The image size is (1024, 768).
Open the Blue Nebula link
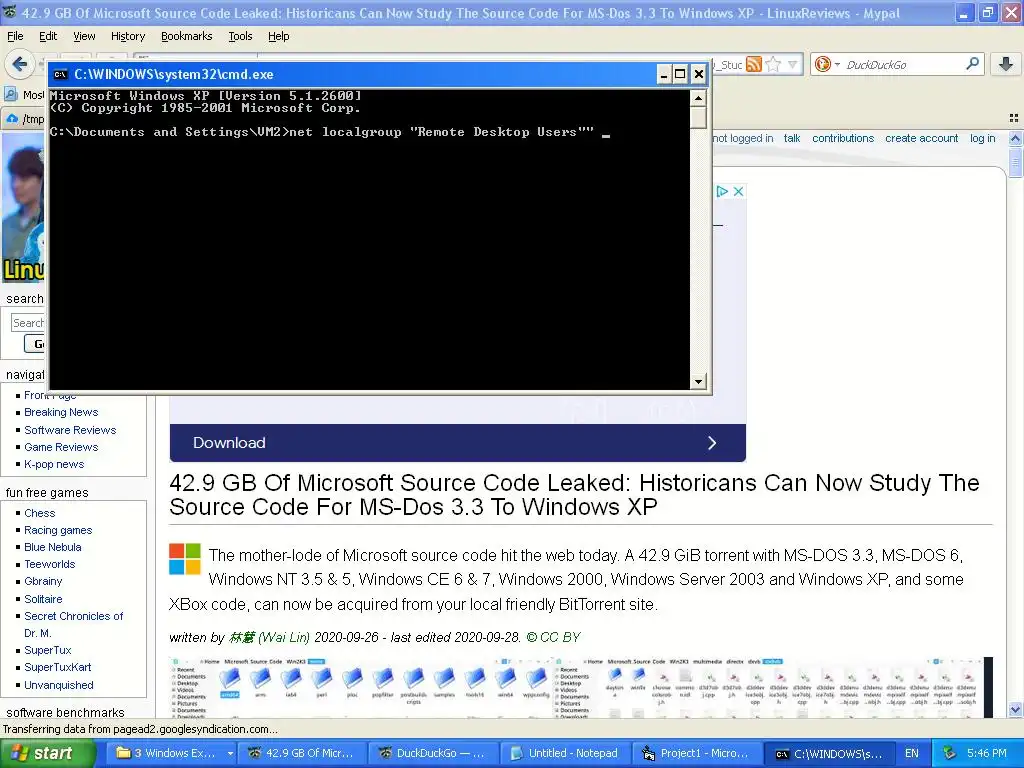click(x=53, y=547)
